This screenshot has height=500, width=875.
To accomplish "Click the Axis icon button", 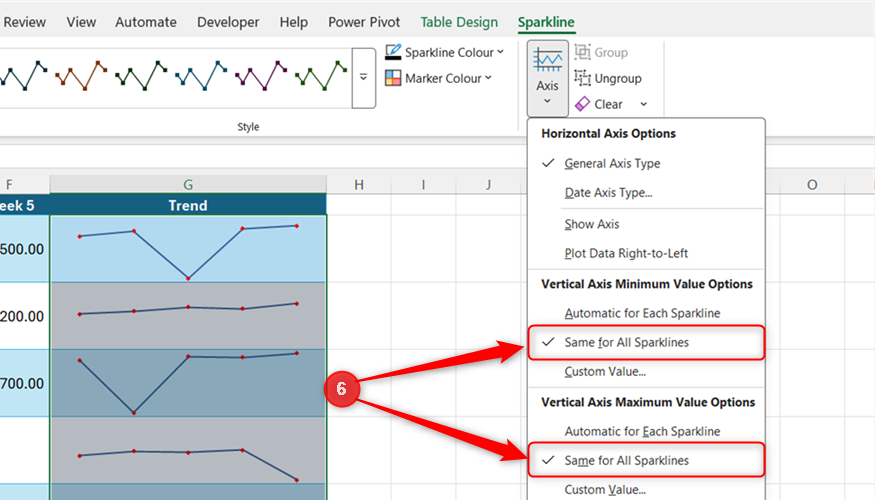I will [547, 60].
